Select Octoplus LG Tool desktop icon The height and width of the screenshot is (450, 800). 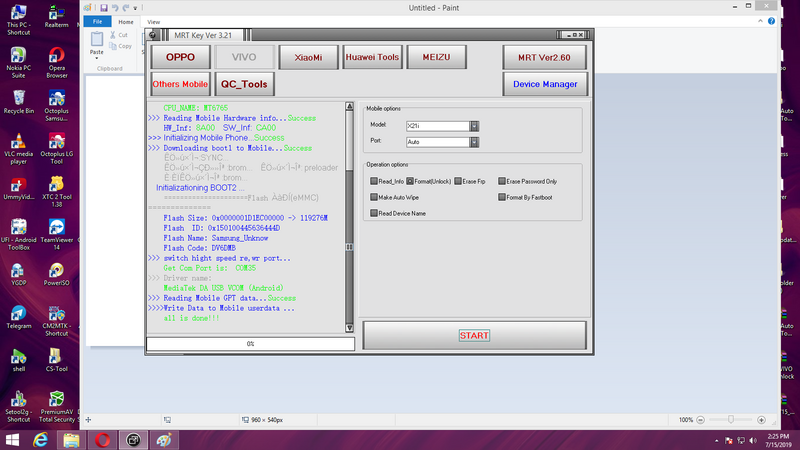pos(57,148)
